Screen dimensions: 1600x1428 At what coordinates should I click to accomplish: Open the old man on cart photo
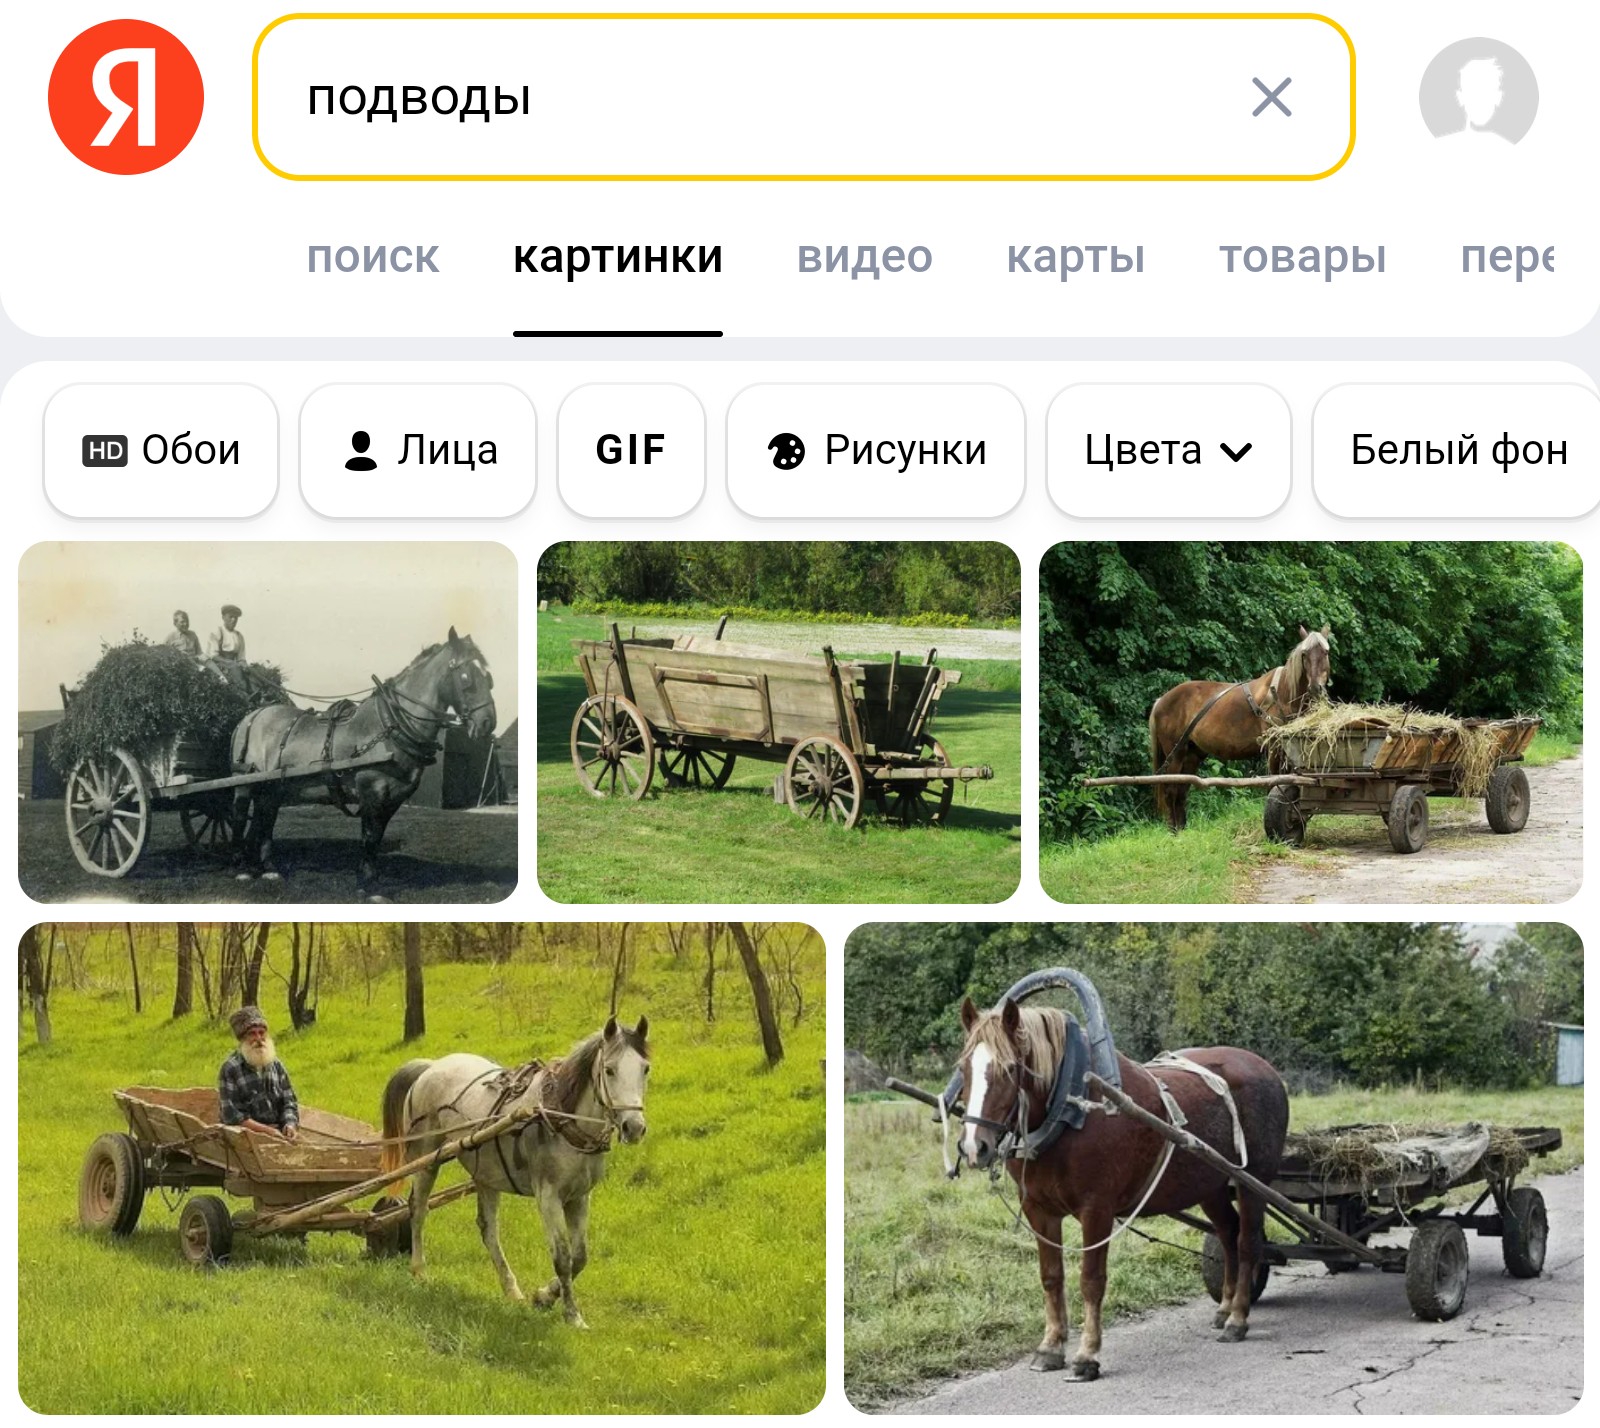[422, 1168]
